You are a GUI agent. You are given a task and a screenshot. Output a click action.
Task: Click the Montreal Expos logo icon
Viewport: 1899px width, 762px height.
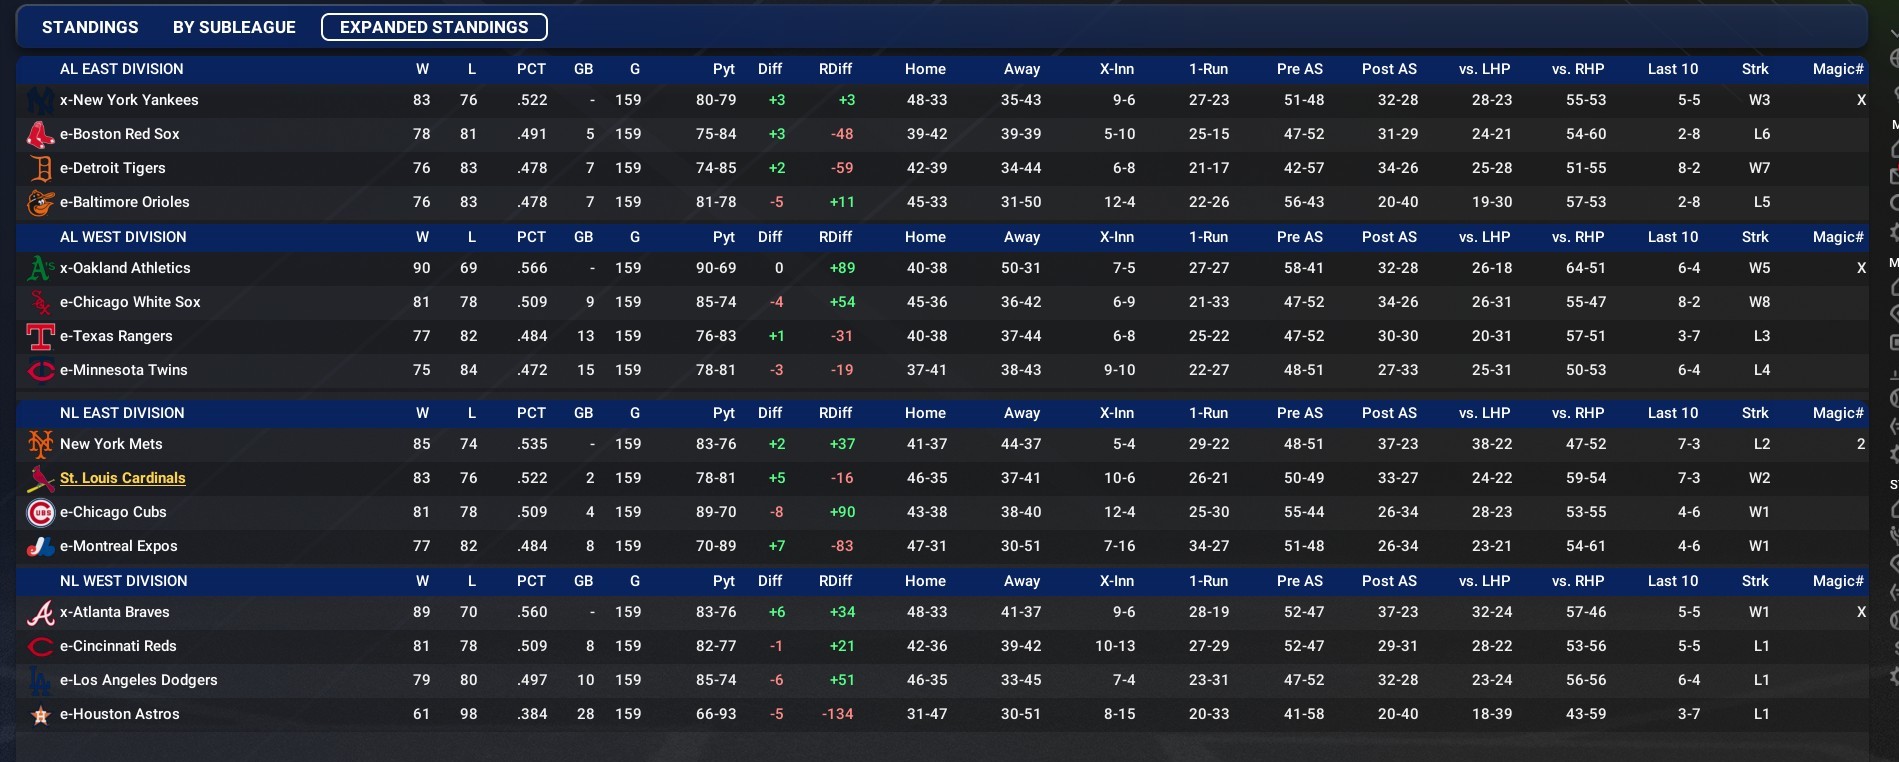[x=40, y=547]
